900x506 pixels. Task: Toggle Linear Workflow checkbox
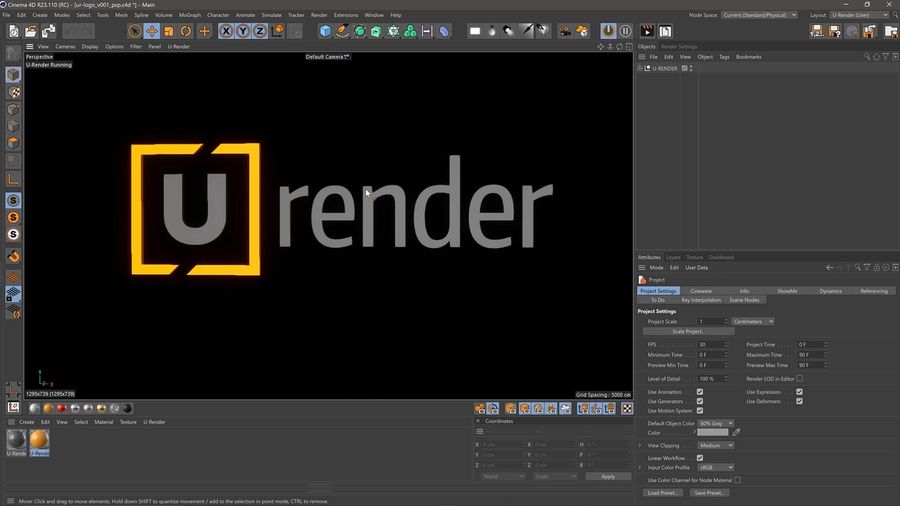[x=700, y=458]
